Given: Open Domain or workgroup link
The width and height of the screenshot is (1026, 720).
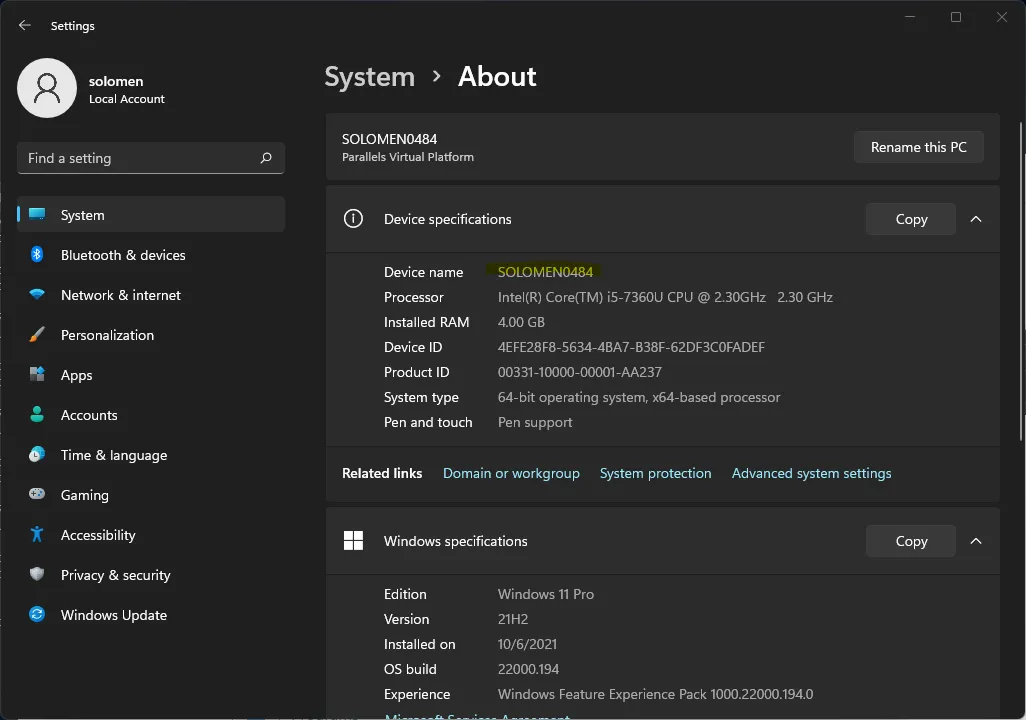Looking at the screenshot, I should [x=511, y=473].
